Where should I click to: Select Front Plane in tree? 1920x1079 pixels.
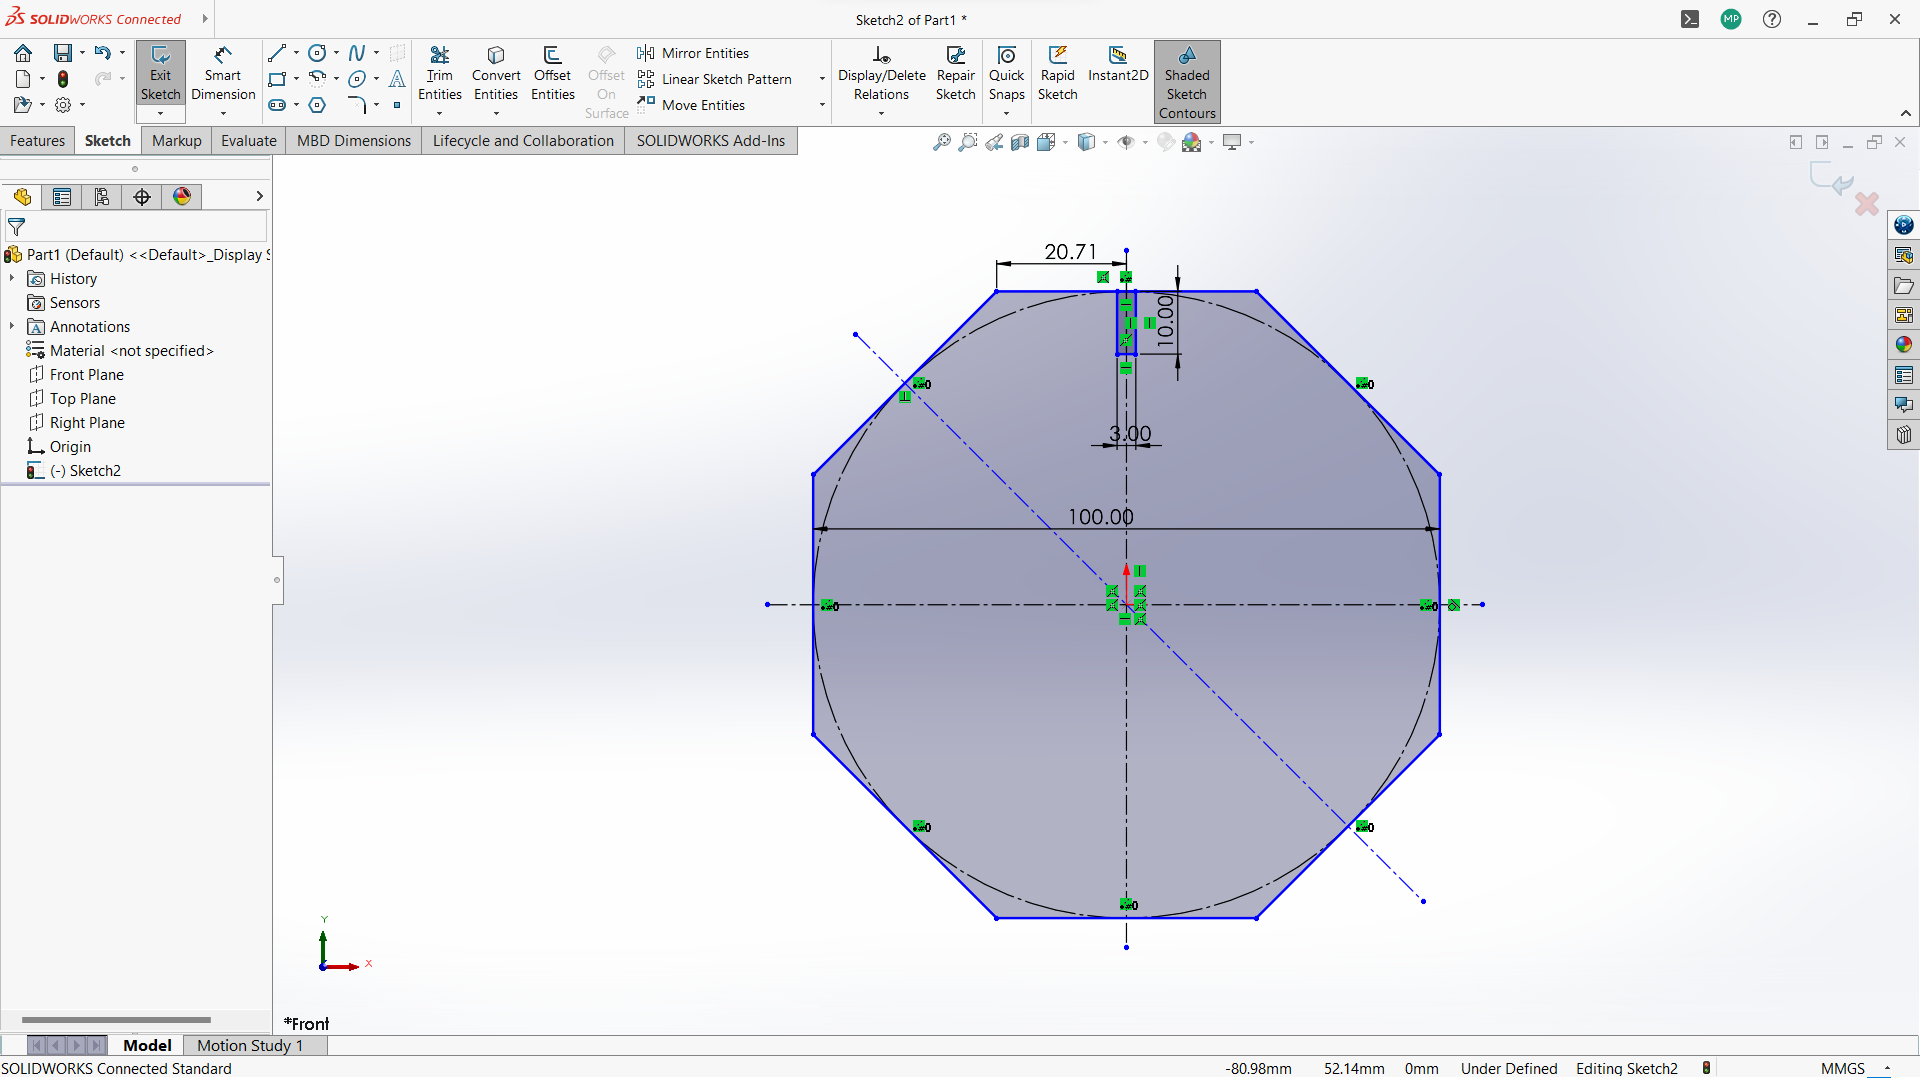(87, 375)
